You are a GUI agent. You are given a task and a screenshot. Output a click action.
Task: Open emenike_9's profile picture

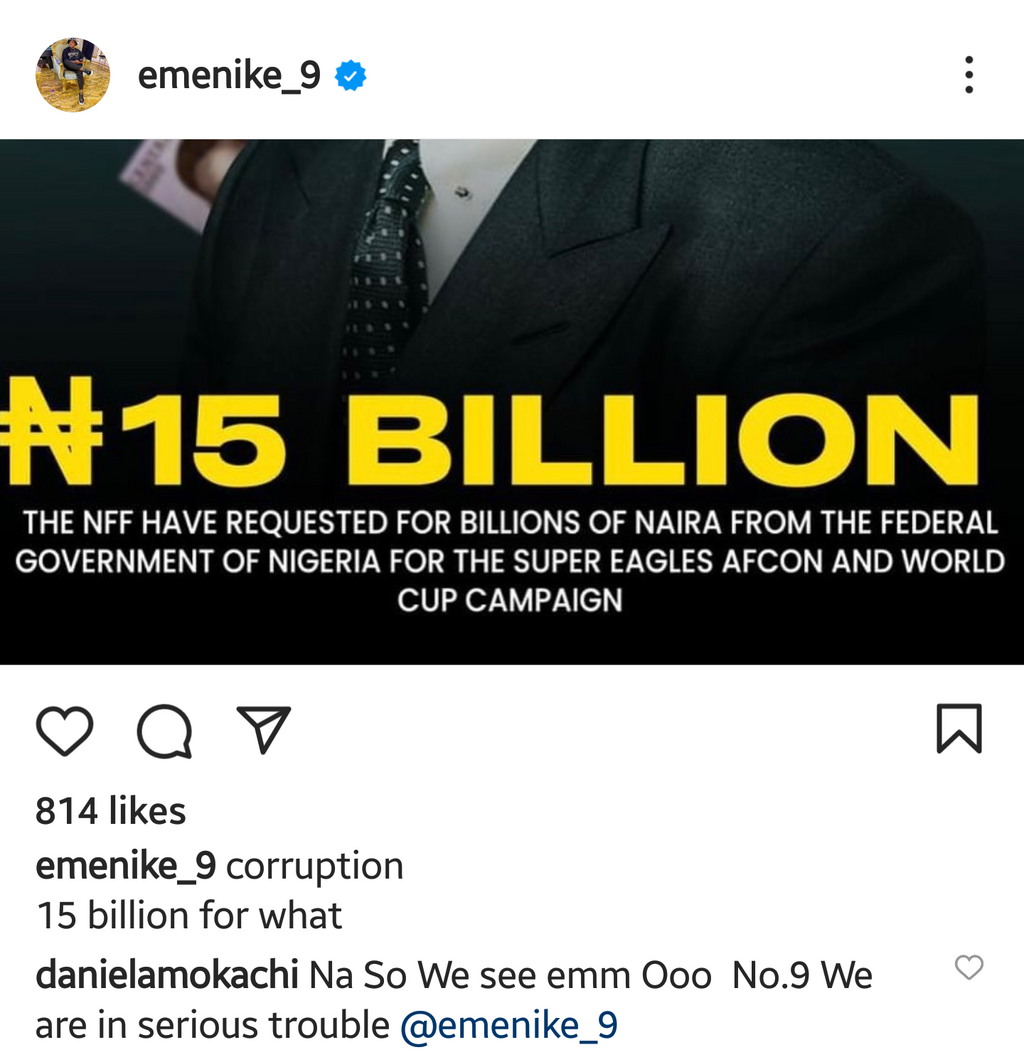72,73
